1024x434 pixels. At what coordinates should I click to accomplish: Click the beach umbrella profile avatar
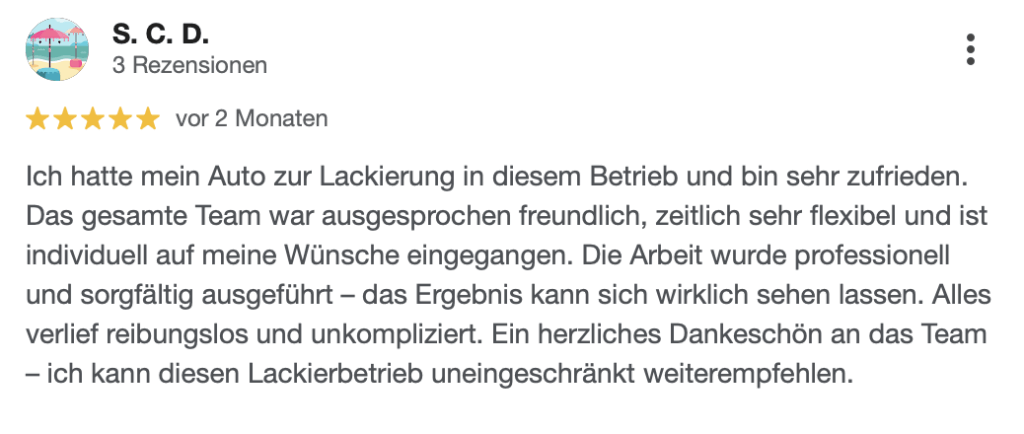(58, 49)
